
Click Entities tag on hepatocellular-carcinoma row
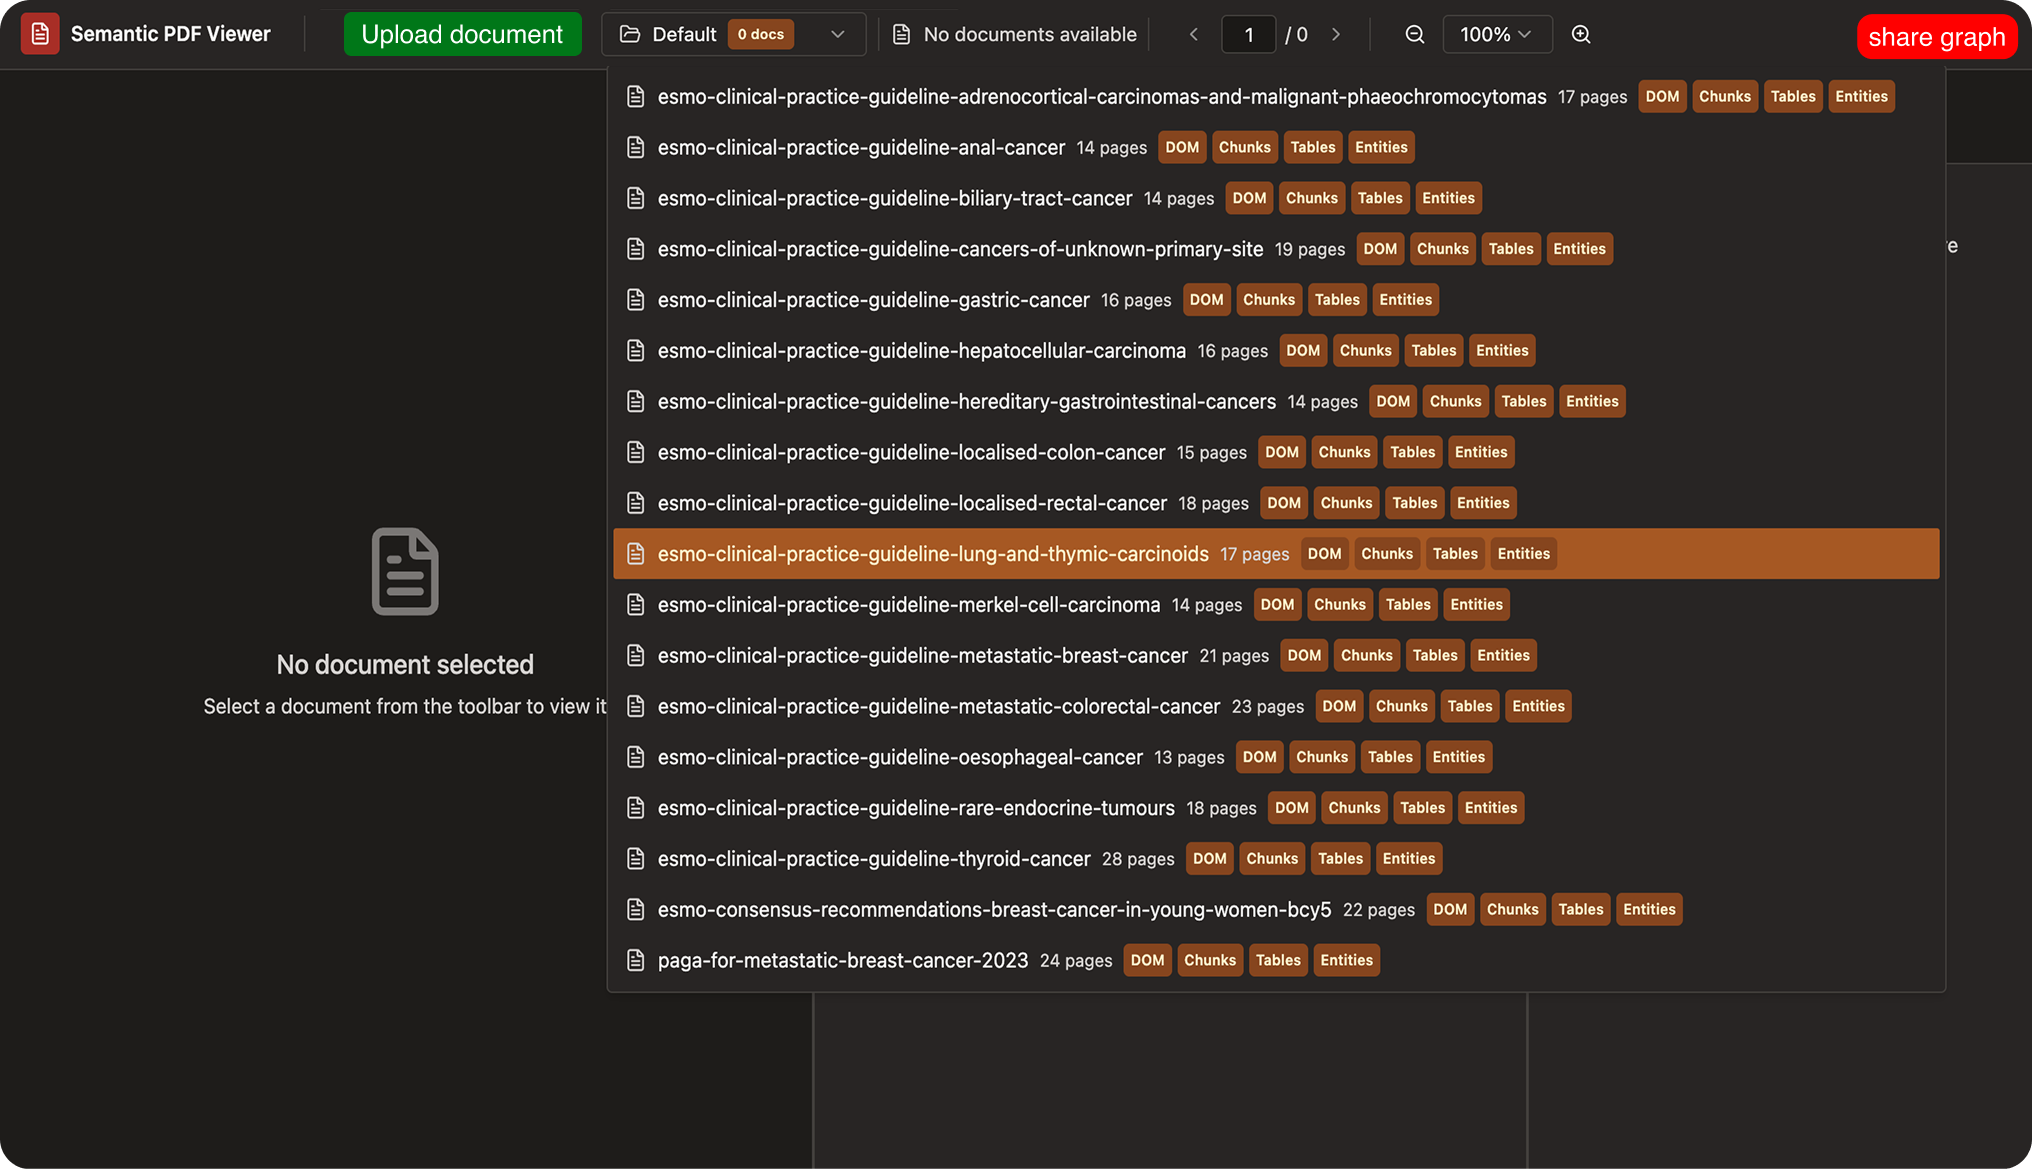click(x=1502, y=351)
